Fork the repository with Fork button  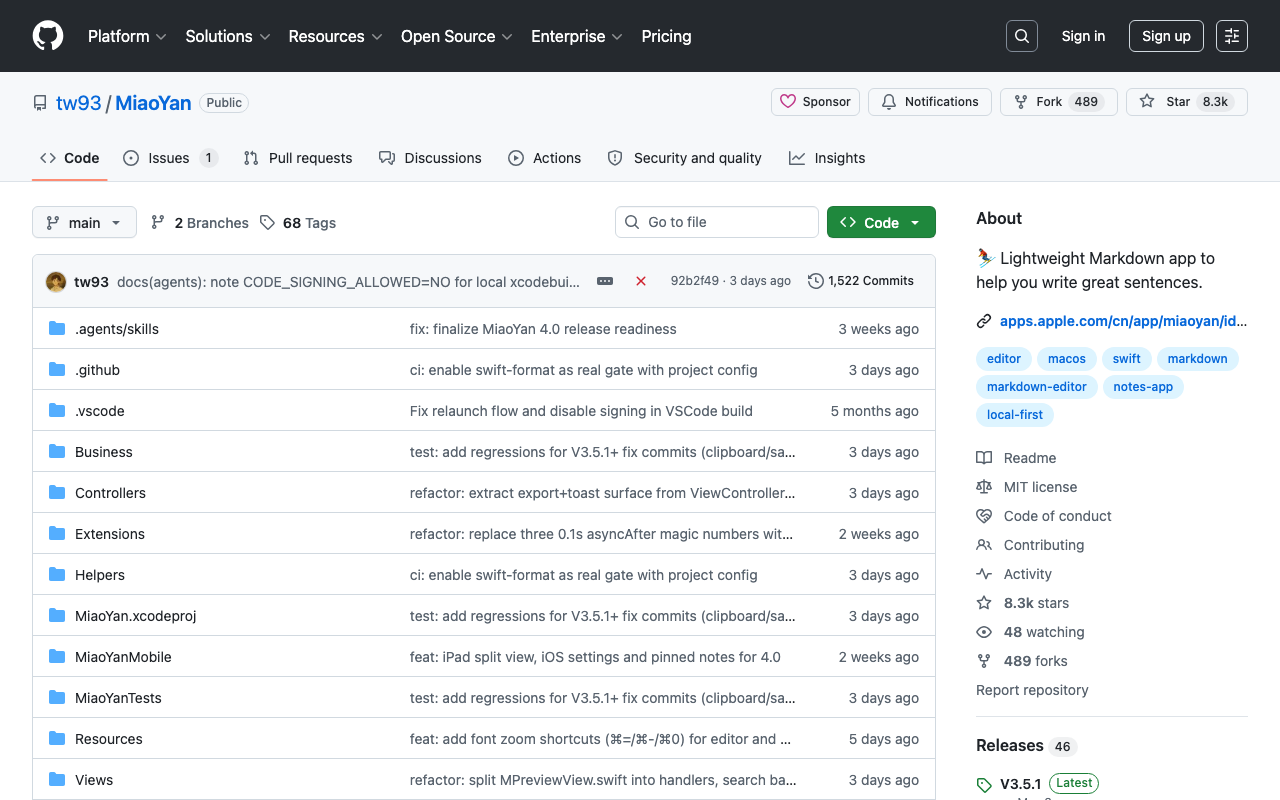(1058, 102)
